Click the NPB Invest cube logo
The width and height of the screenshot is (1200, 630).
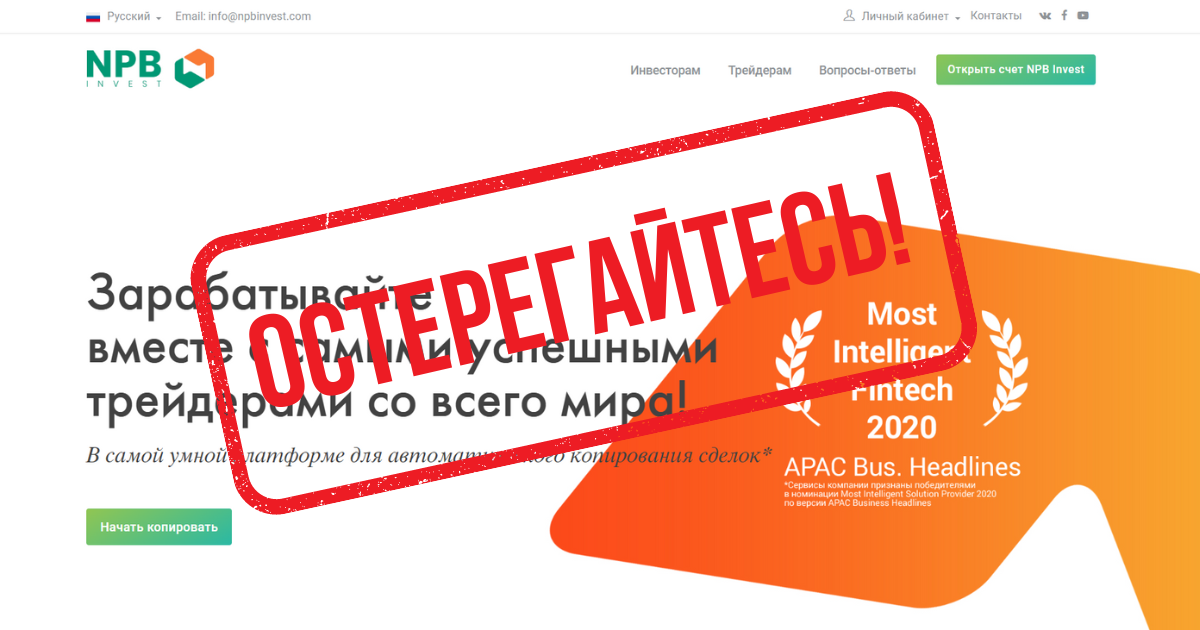[x=194, y=68]
